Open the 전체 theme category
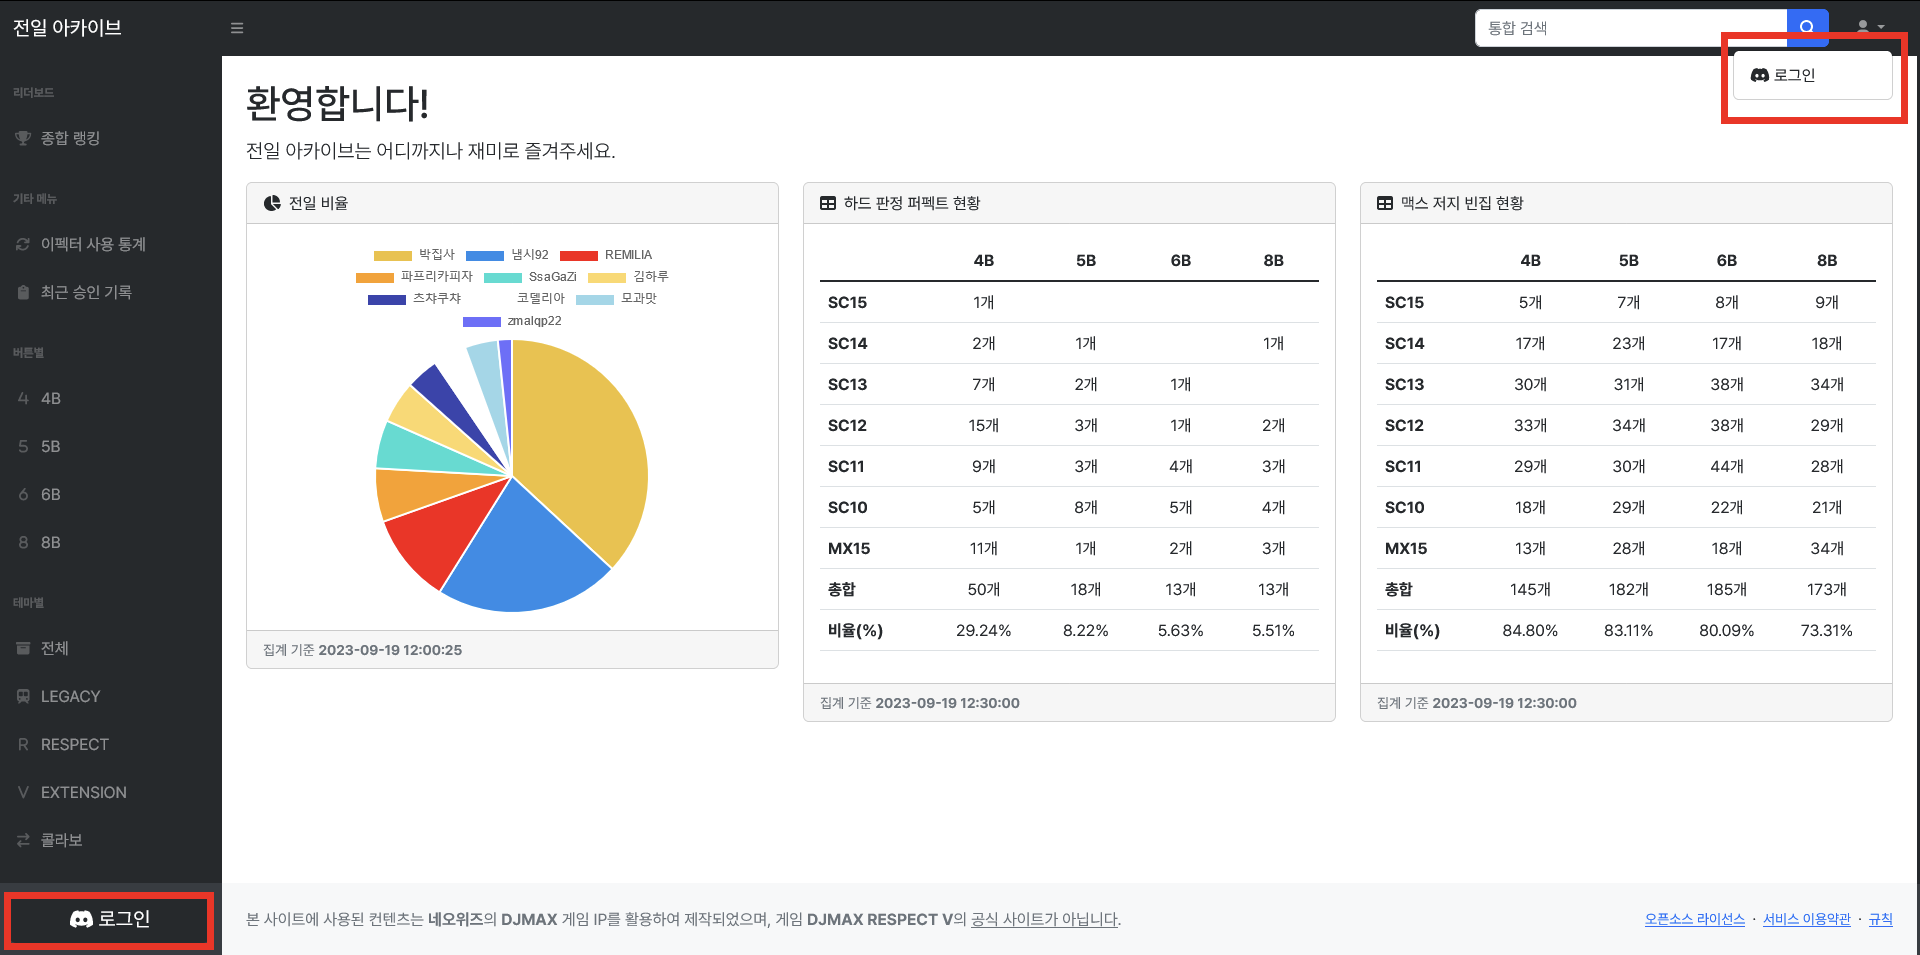Screen dimensions: 1920x955 click(54, 648)
